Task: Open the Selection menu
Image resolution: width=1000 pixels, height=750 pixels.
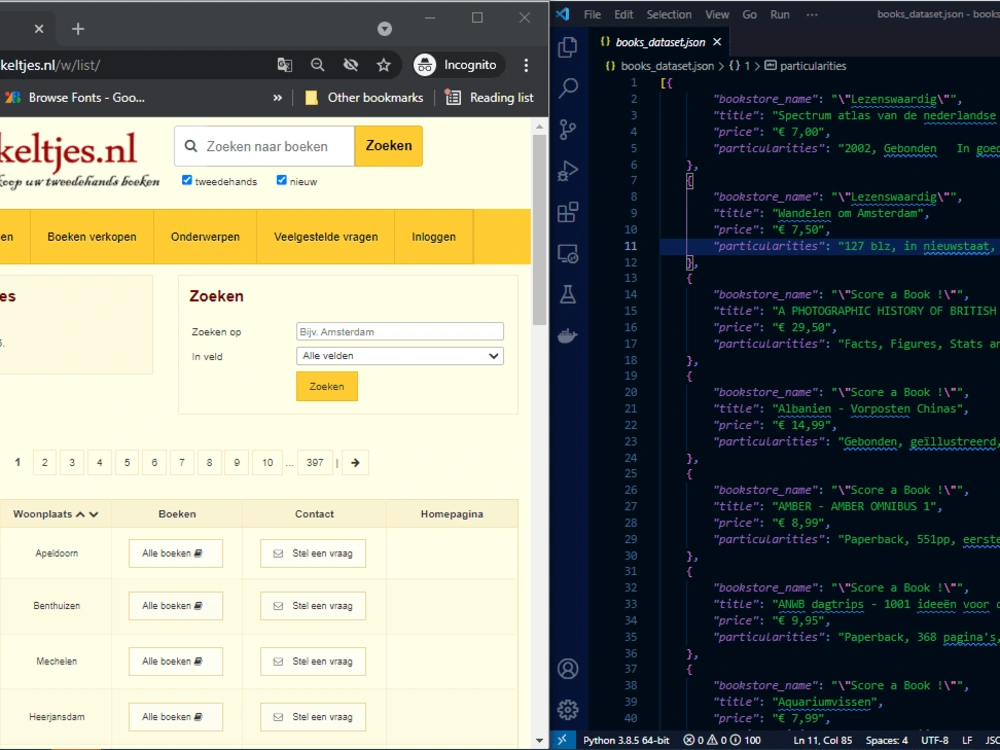Action: pos(669,15)
